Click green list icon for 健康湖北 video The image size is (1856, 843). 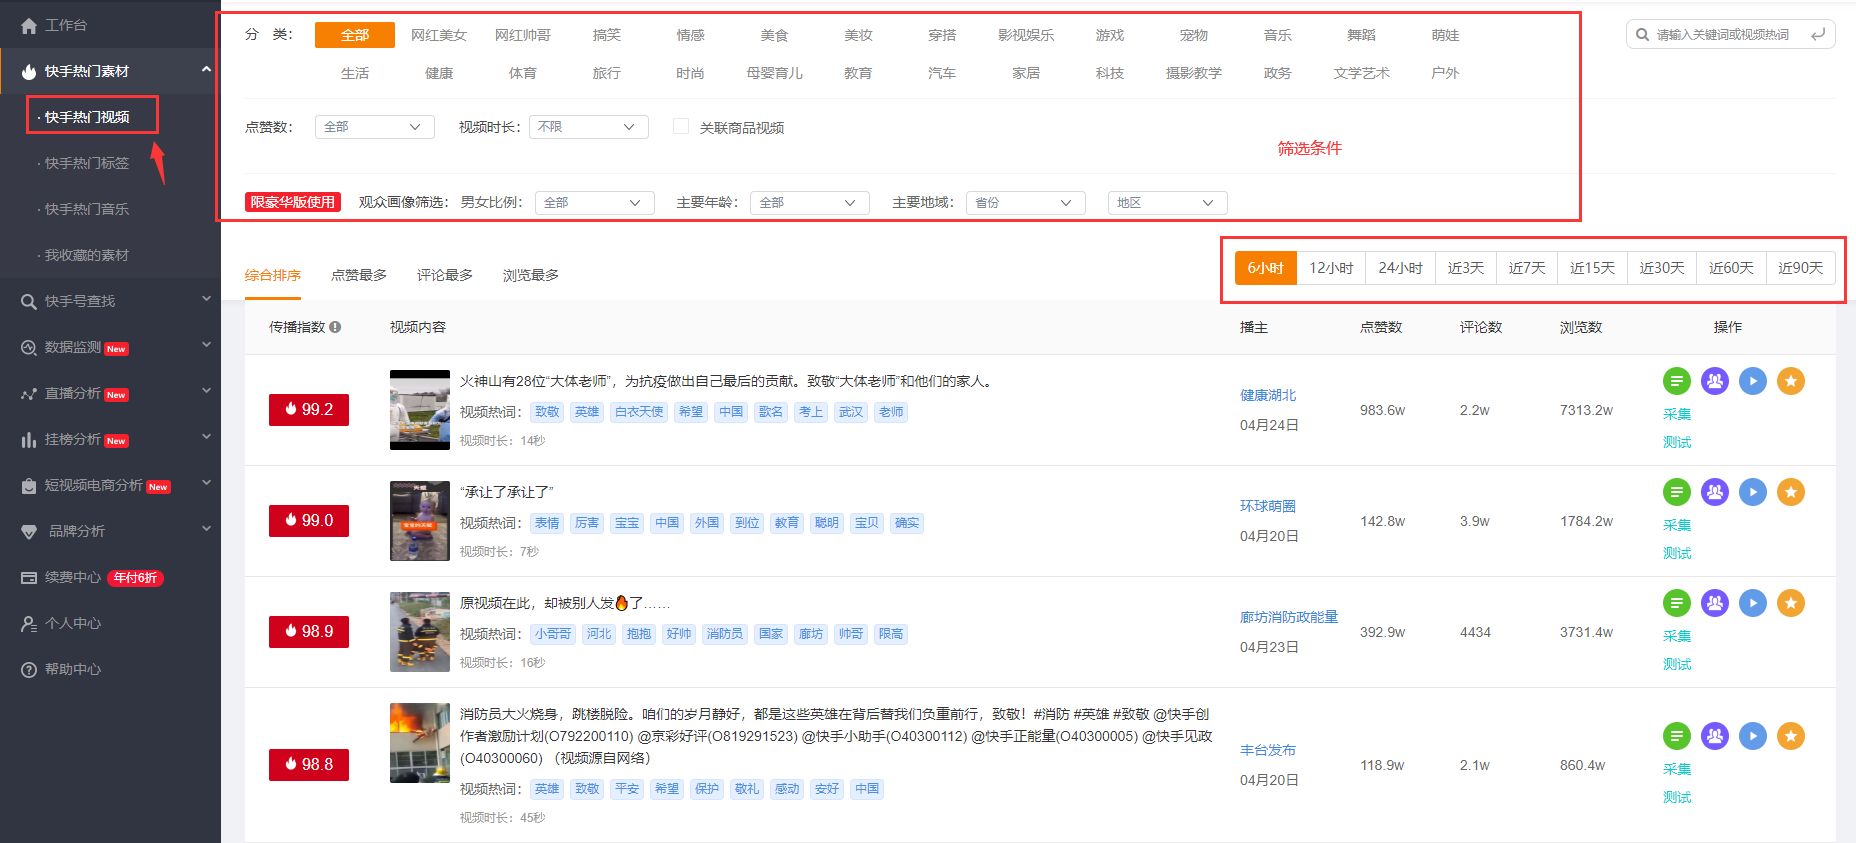1677,381
